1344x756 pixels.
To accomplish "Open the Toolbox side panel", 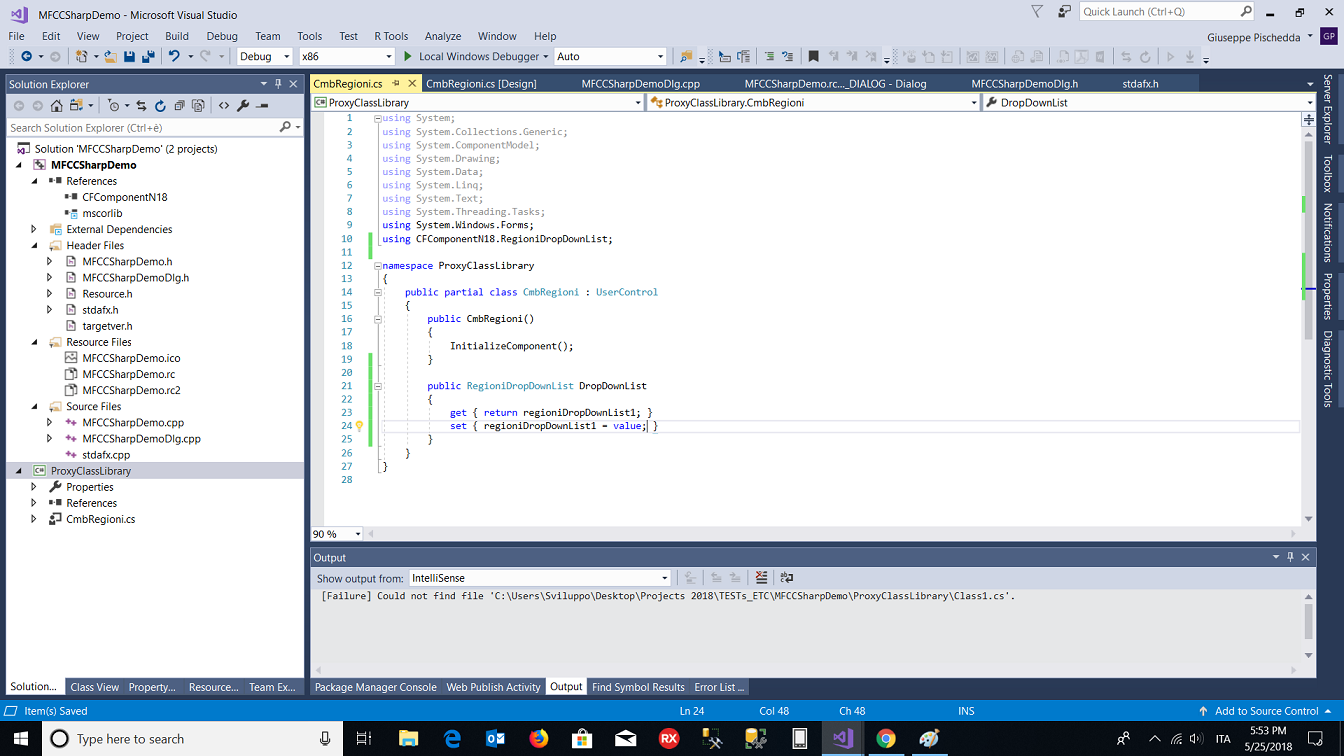I will (1328, 173).
